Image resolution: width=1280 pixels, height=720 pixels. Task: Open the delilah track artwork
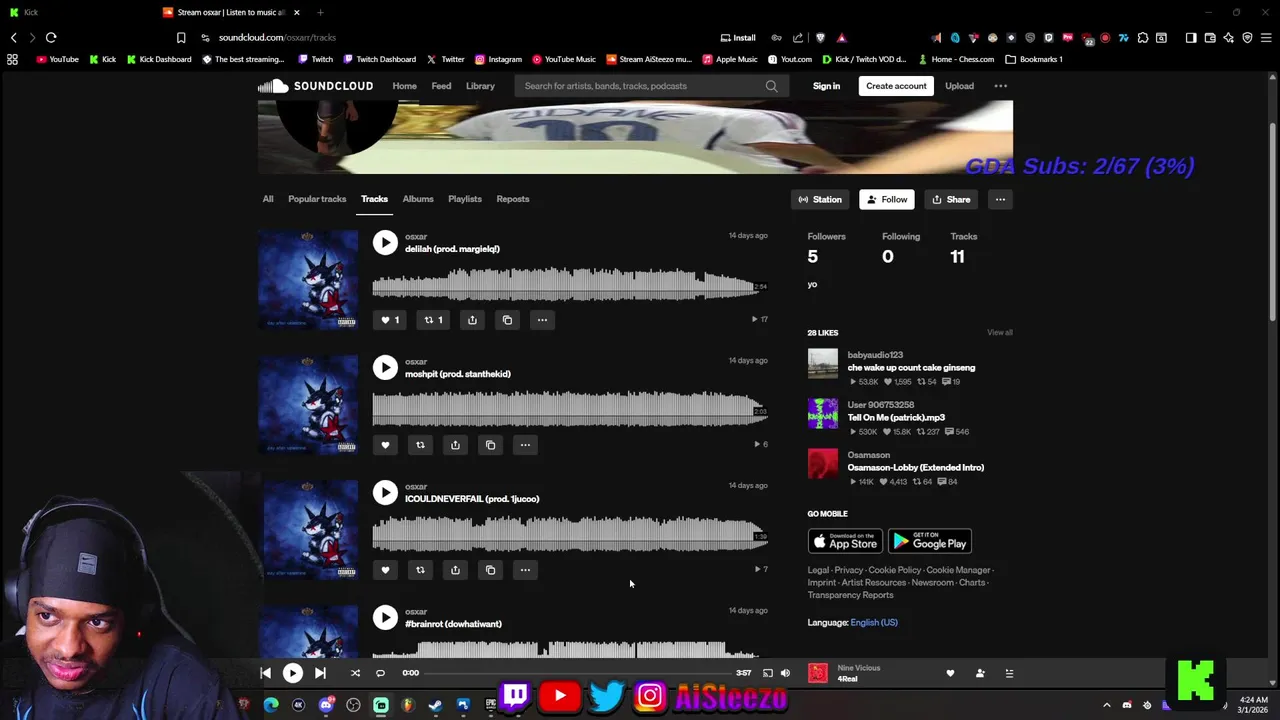pos(308,280)
